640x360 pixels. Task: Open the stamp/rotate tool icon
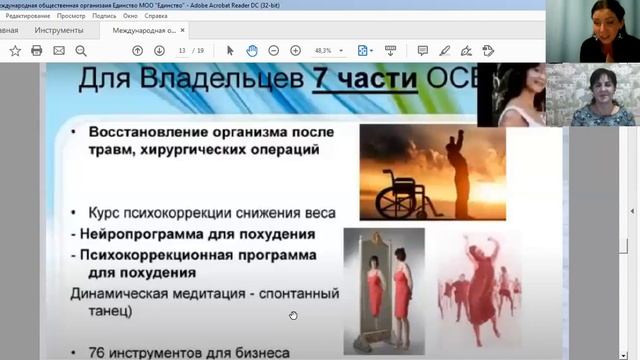click(x=488, y=51)
